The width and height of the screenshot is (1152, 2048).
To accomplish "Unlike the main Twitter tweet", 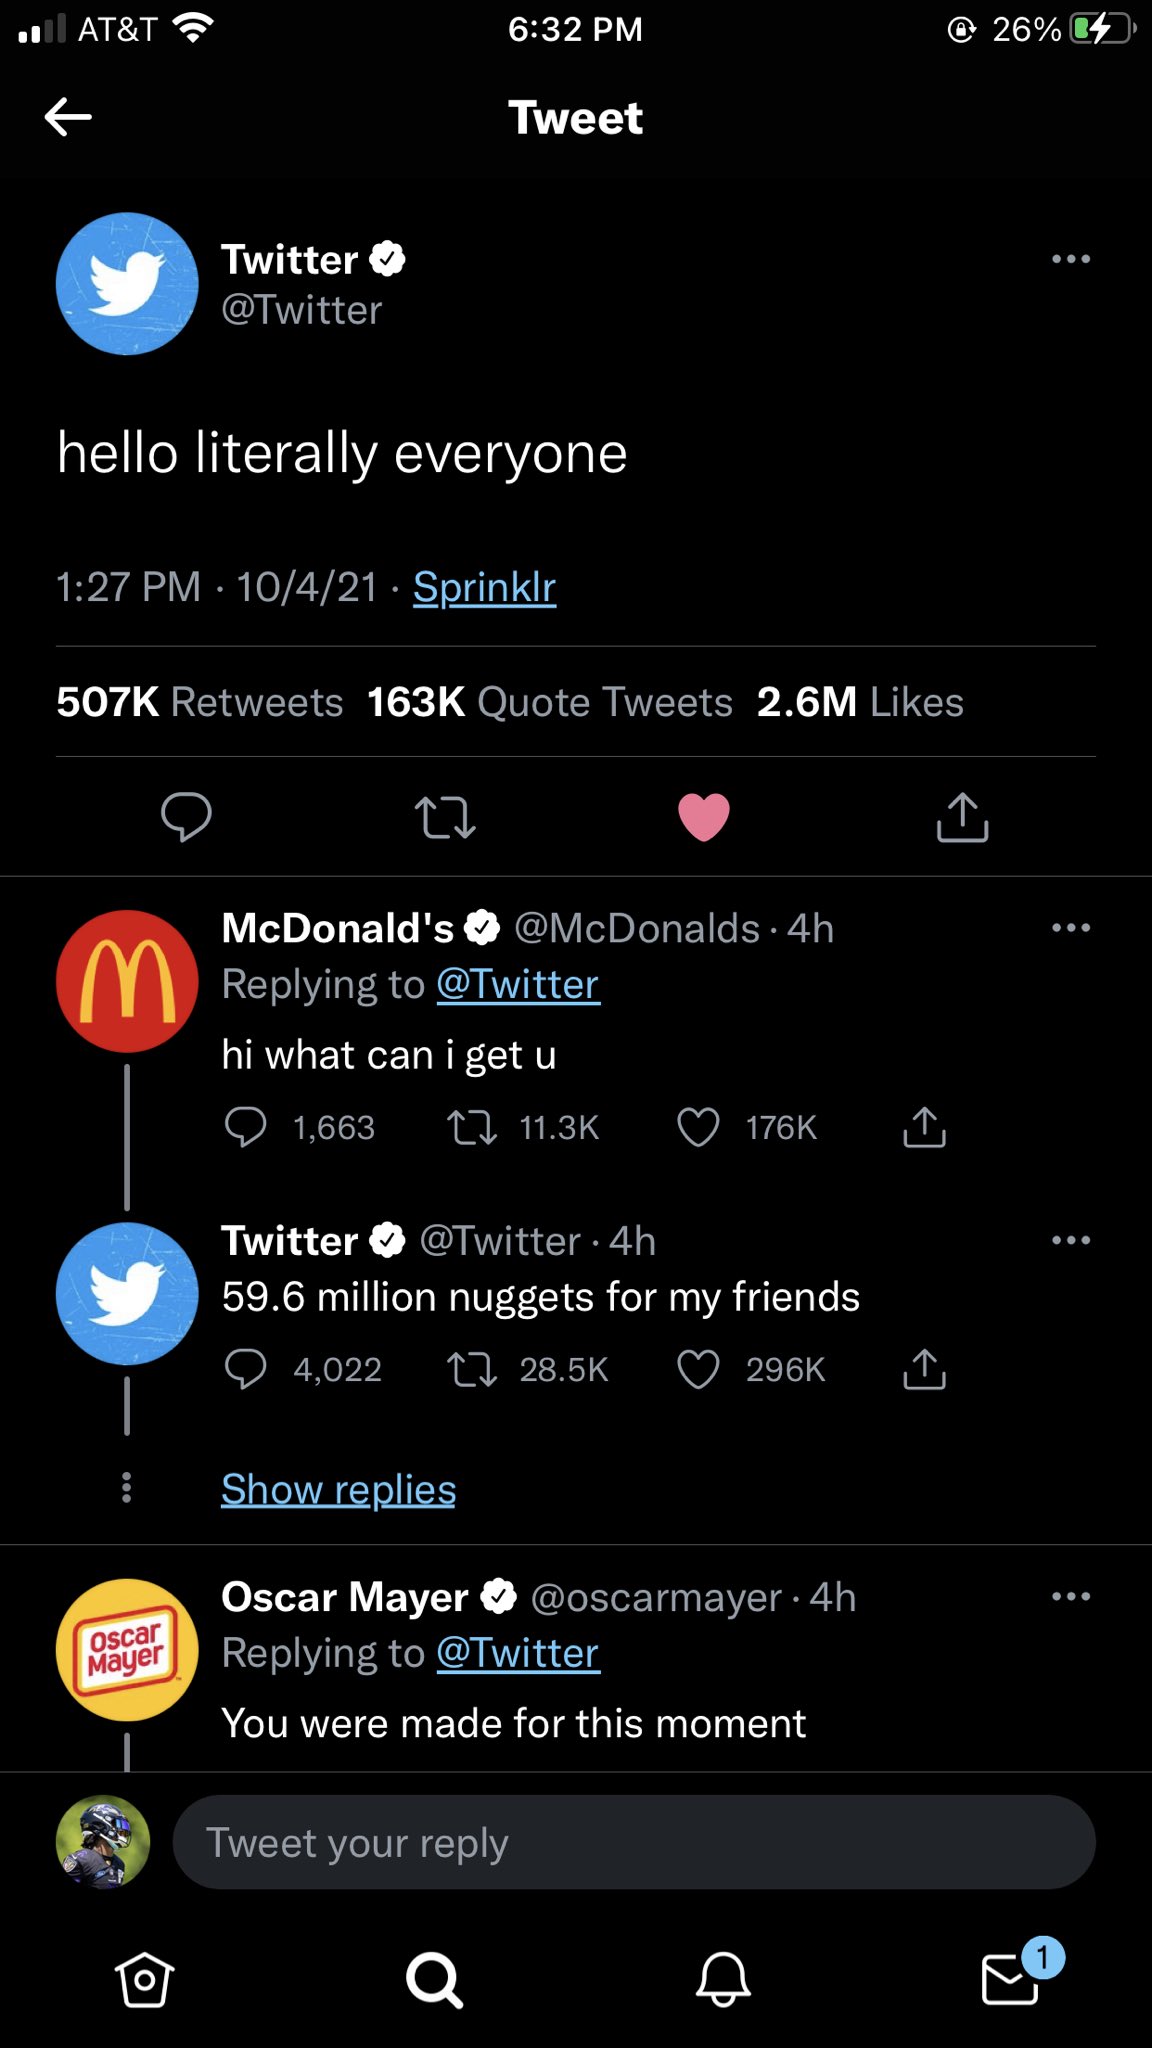I will click(704, 817).
